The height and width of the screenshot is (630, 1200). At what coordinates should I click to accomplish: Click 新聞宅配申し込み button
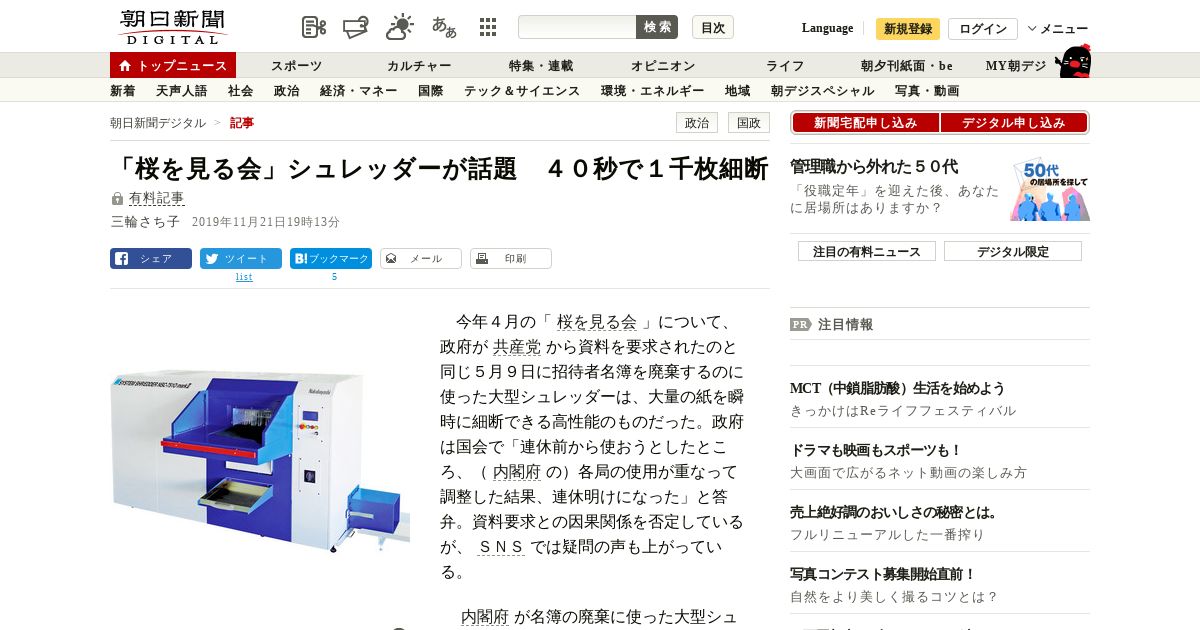click(x=866, y=122)
